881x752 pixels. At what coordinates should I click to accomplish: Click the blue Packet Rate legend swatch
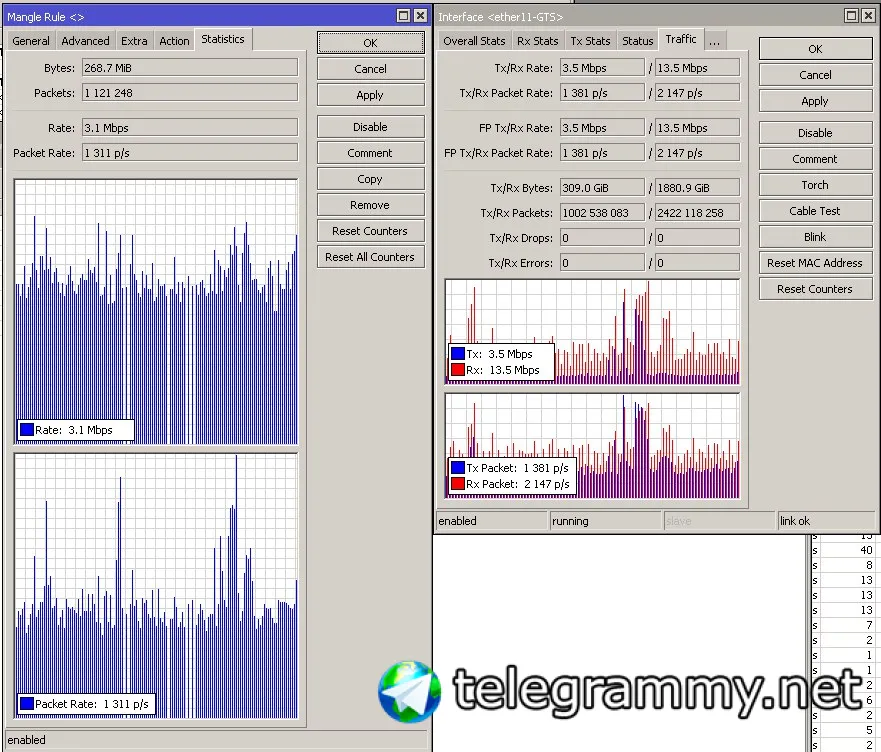coord(26,704)
